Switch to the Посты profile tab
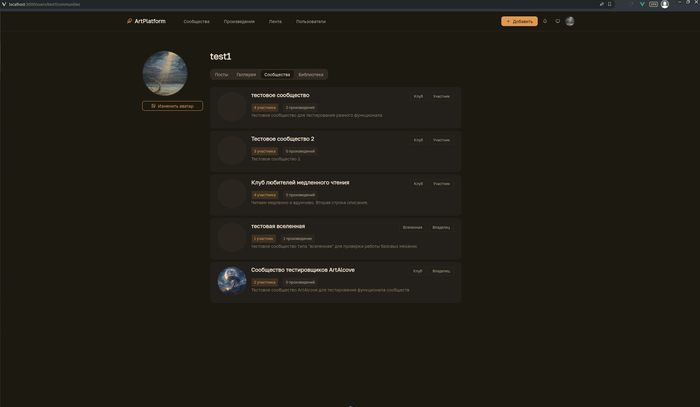 click(221, 75)
